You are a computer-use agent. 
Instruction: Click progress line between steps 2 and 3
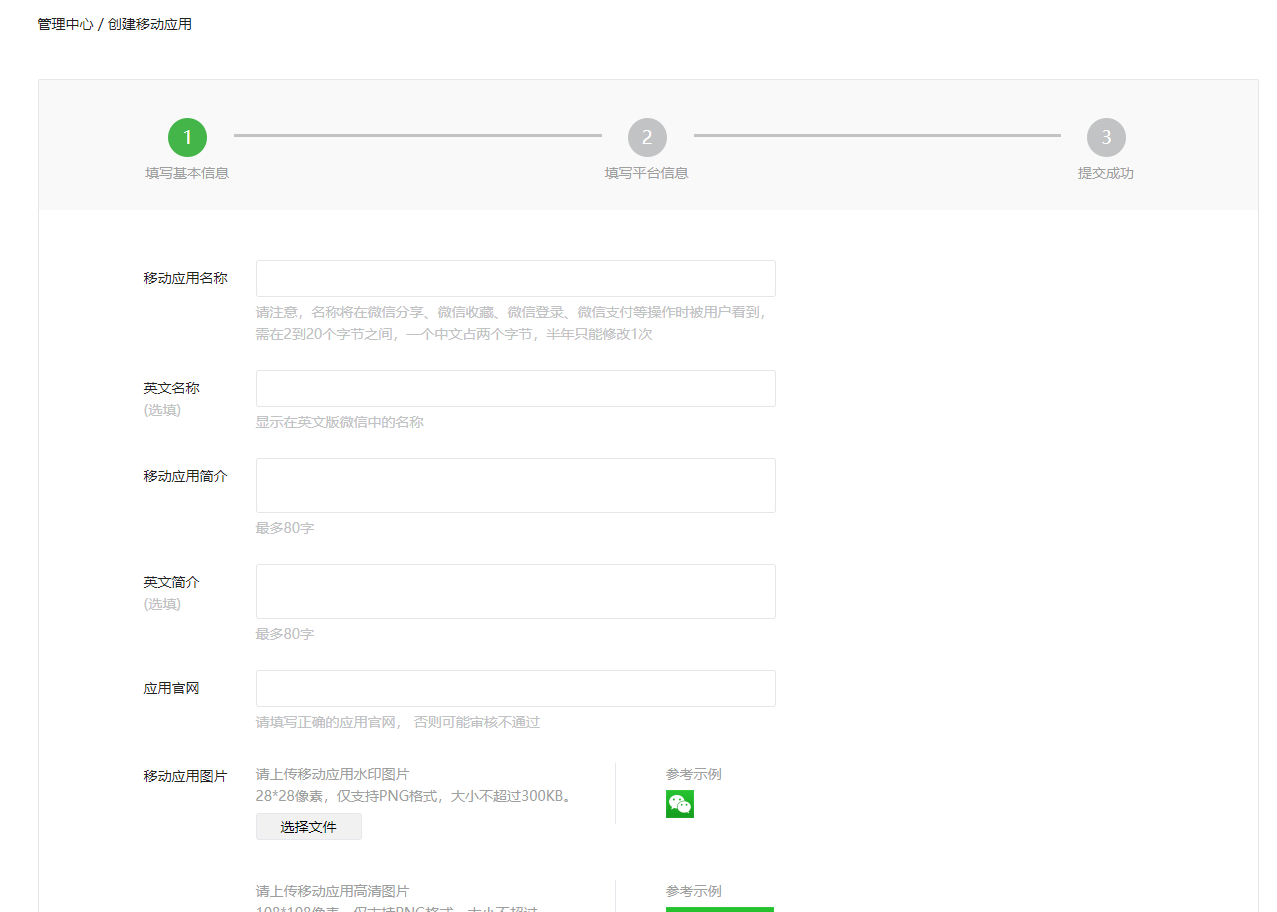tap(877, 135)
